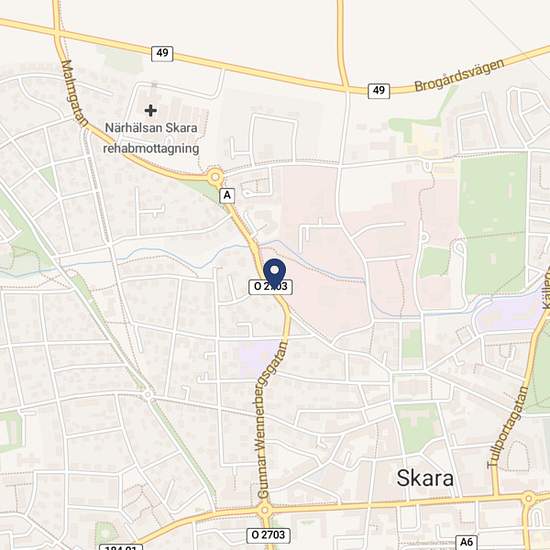Select the large green park area
The width and height of the screenshot is (550, 550).
click(494, 223)
